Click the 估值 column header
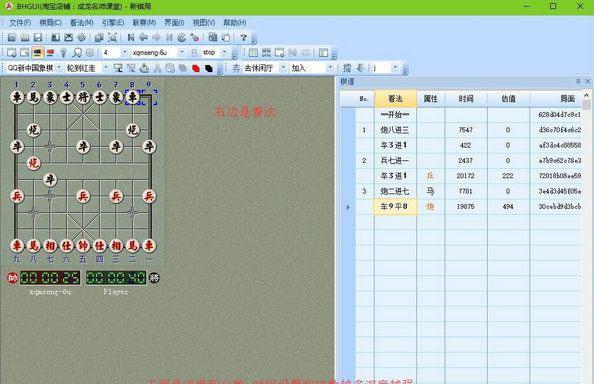 [x=508, y=99]
